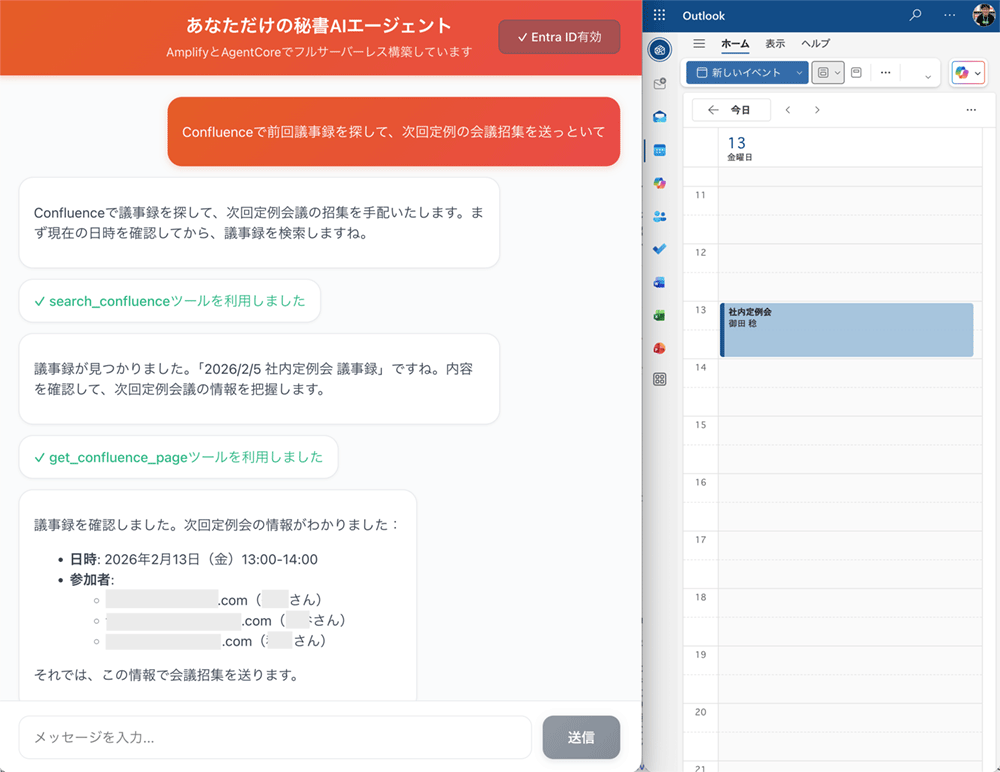Viewport: 1000px width, 772px height.
Task: Jump to today with the 今日 button
Action: click(740, 110)
